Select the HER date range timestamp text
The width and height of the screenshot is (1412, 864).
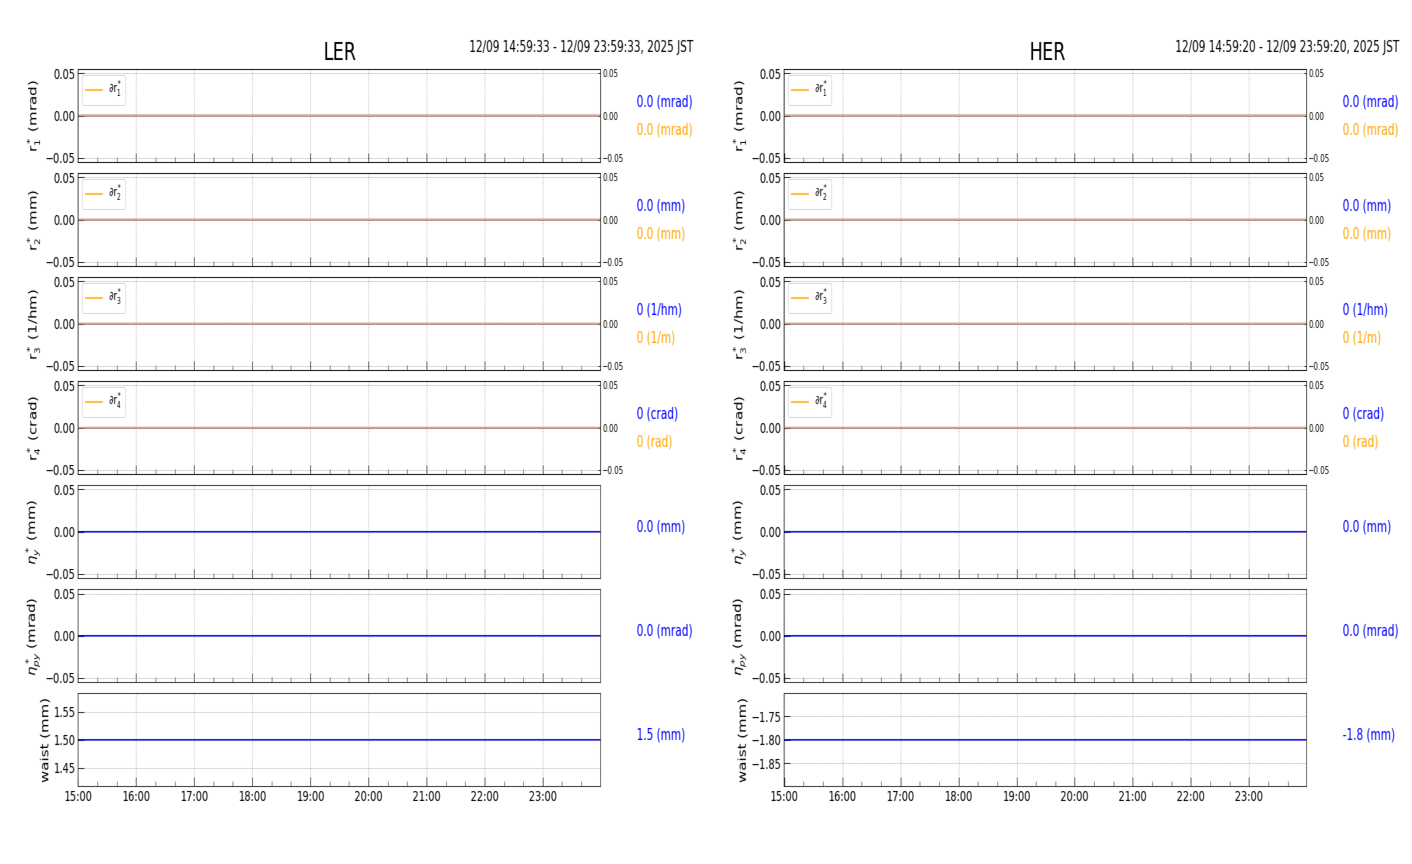coord(1286,47)
